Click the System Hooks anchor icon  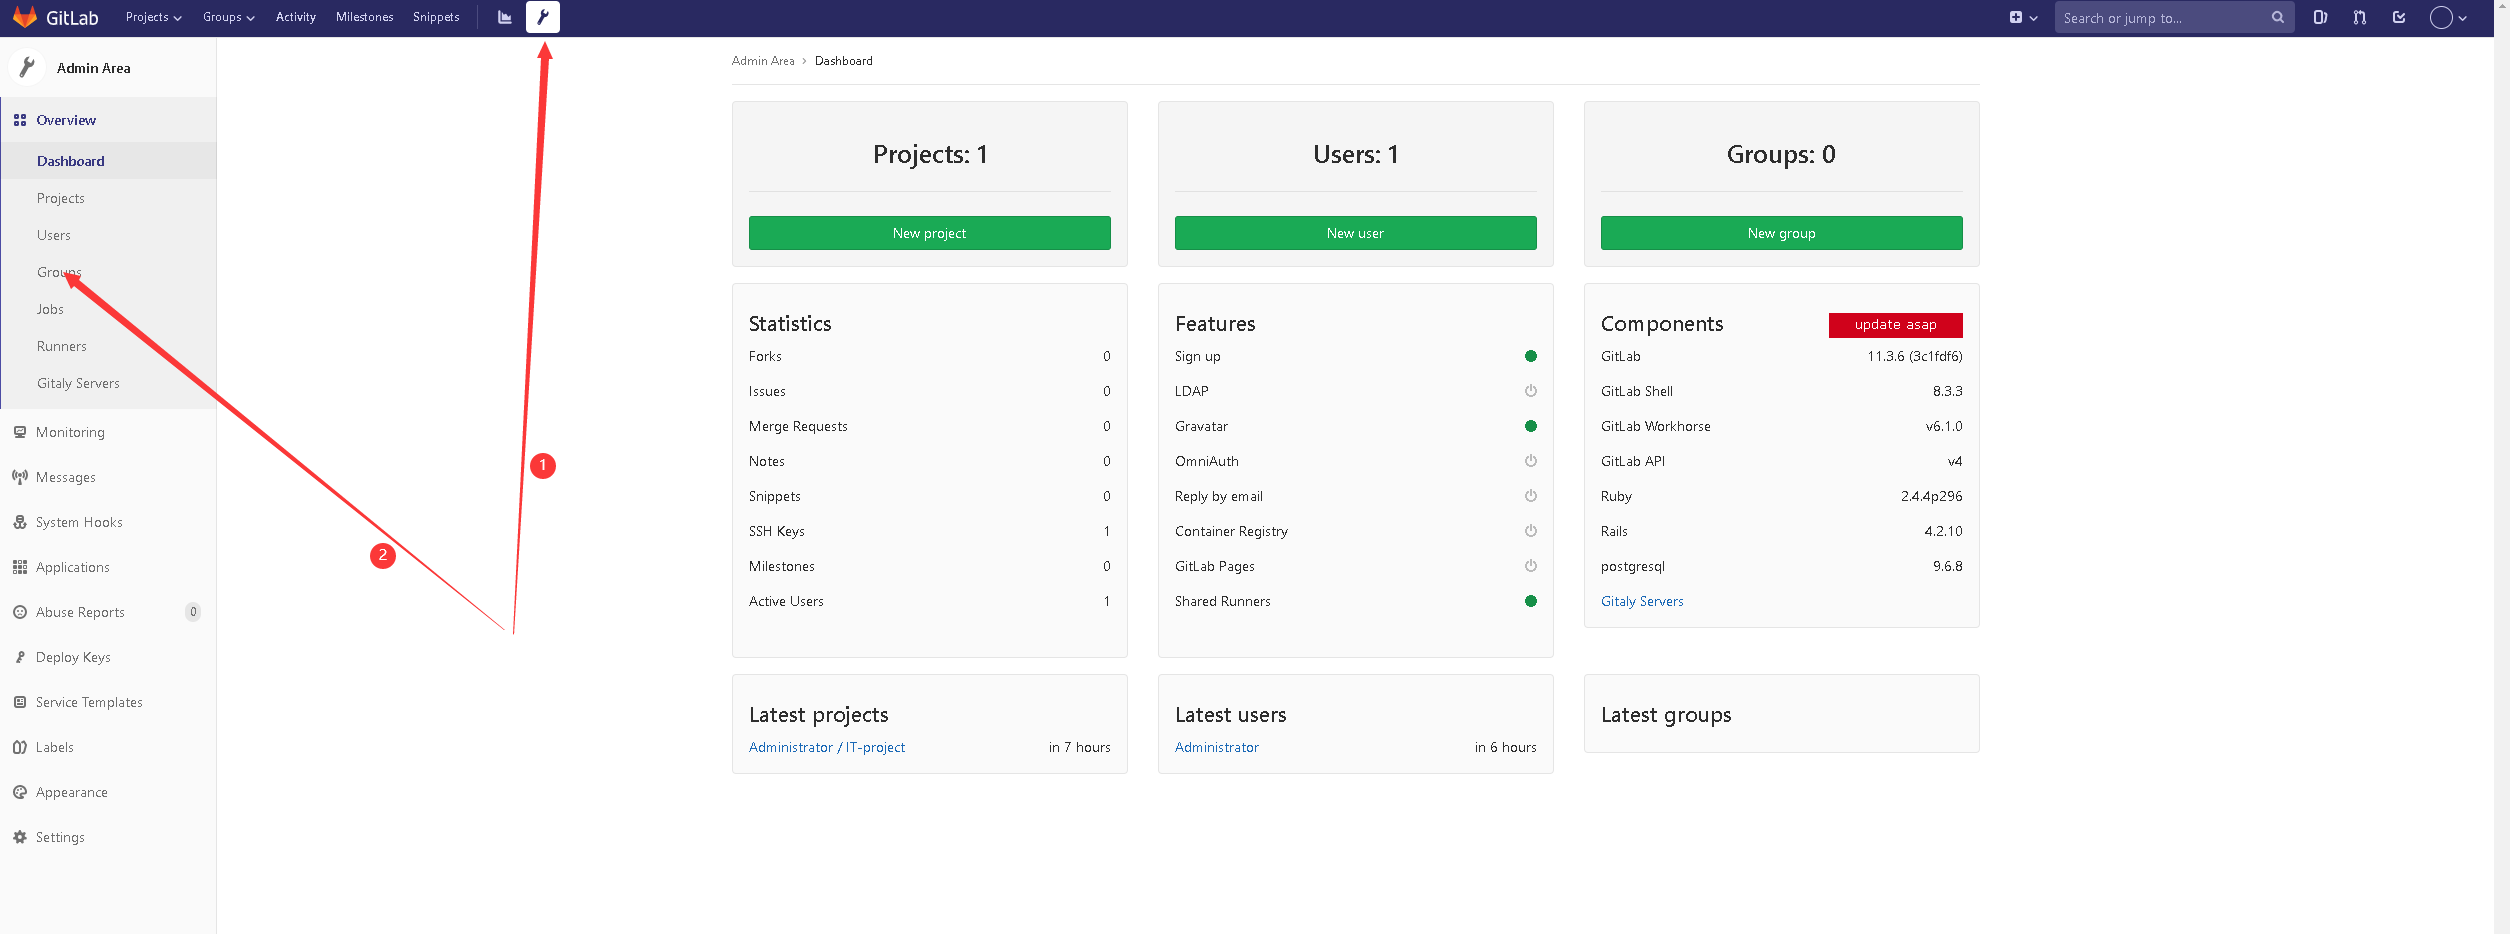pyautogui.click(x=20, y=522)
